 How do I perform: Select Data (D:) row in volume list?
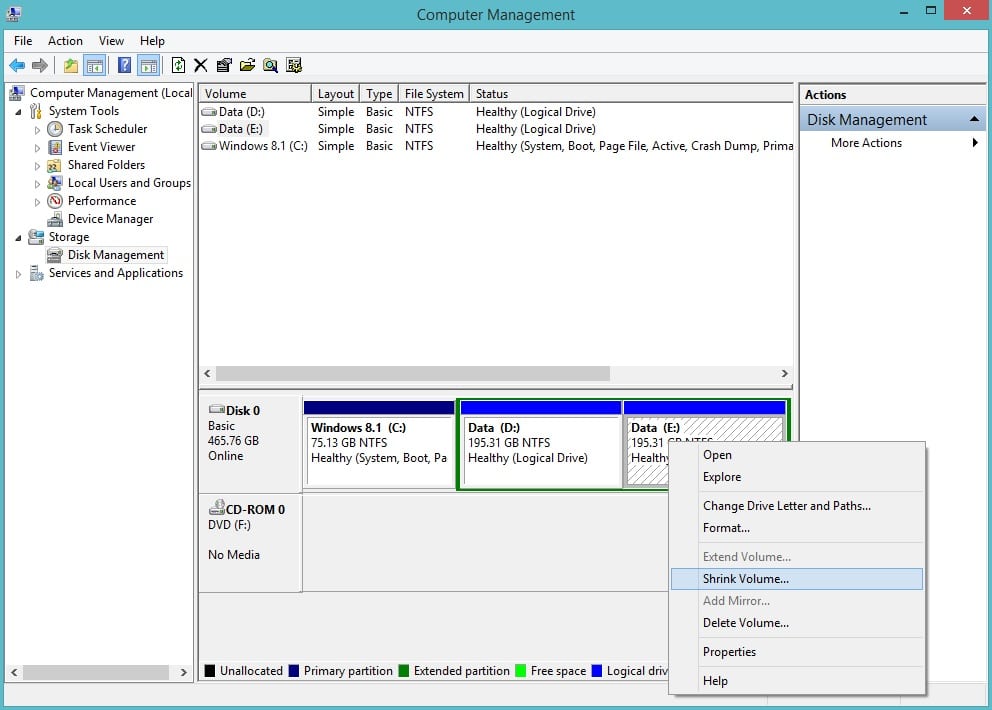click(x=496, y=112)
